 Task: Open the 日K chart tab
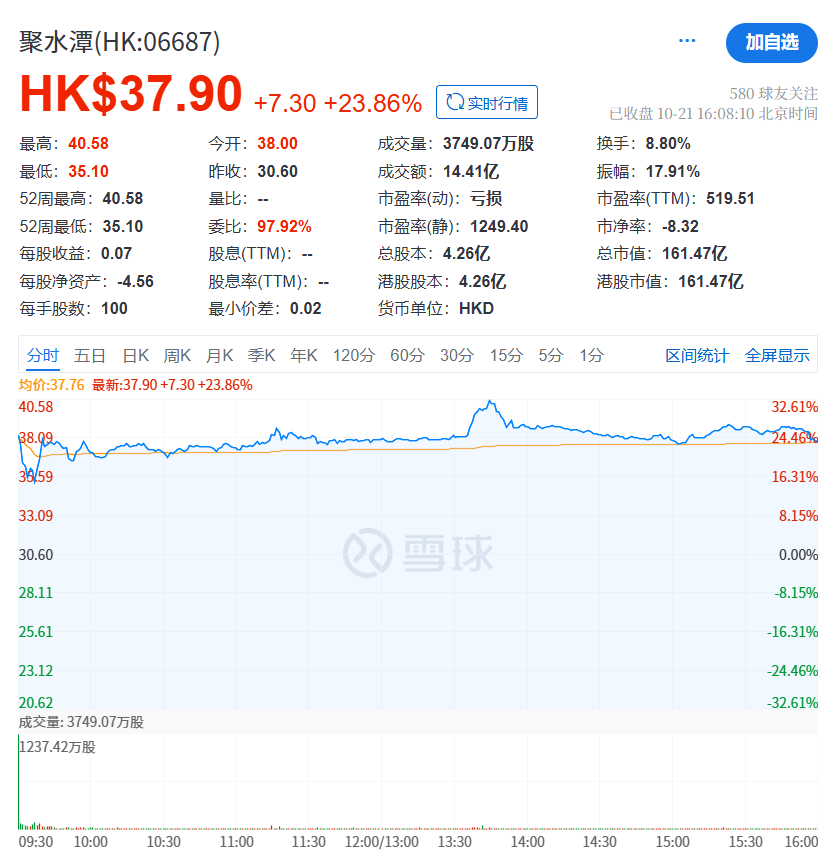(136, 355)
